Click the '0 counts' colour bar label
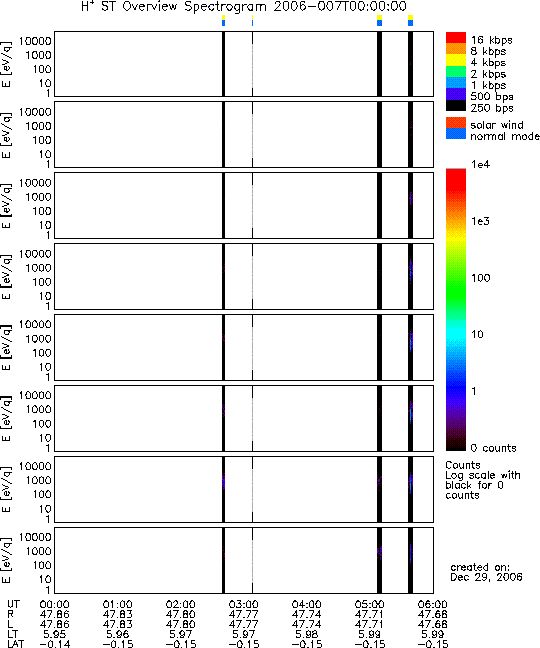 494,448
